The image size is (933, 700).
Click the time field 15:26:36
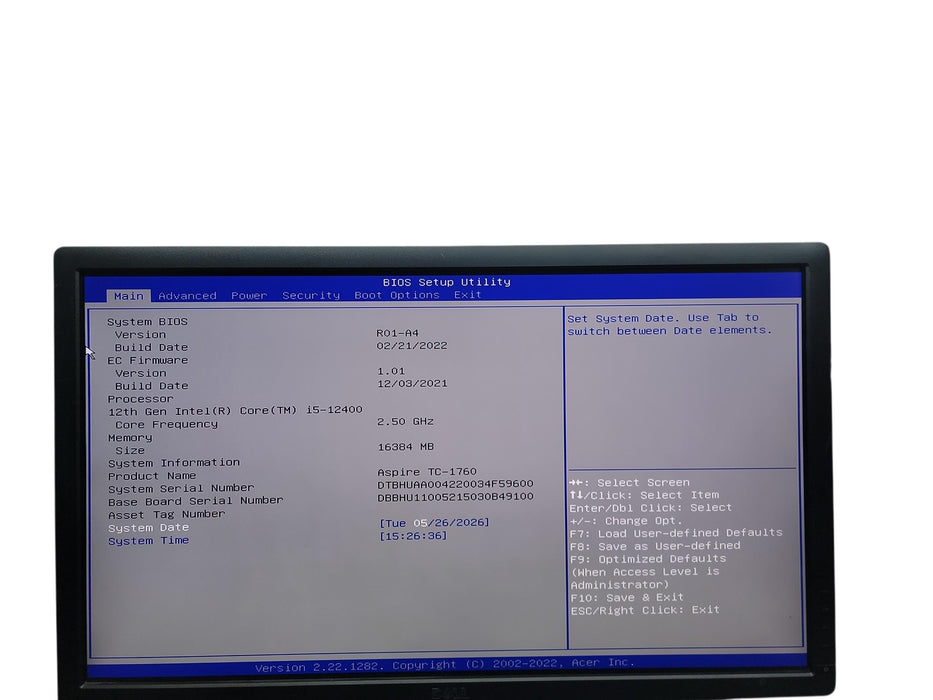[x=413, y=536]
